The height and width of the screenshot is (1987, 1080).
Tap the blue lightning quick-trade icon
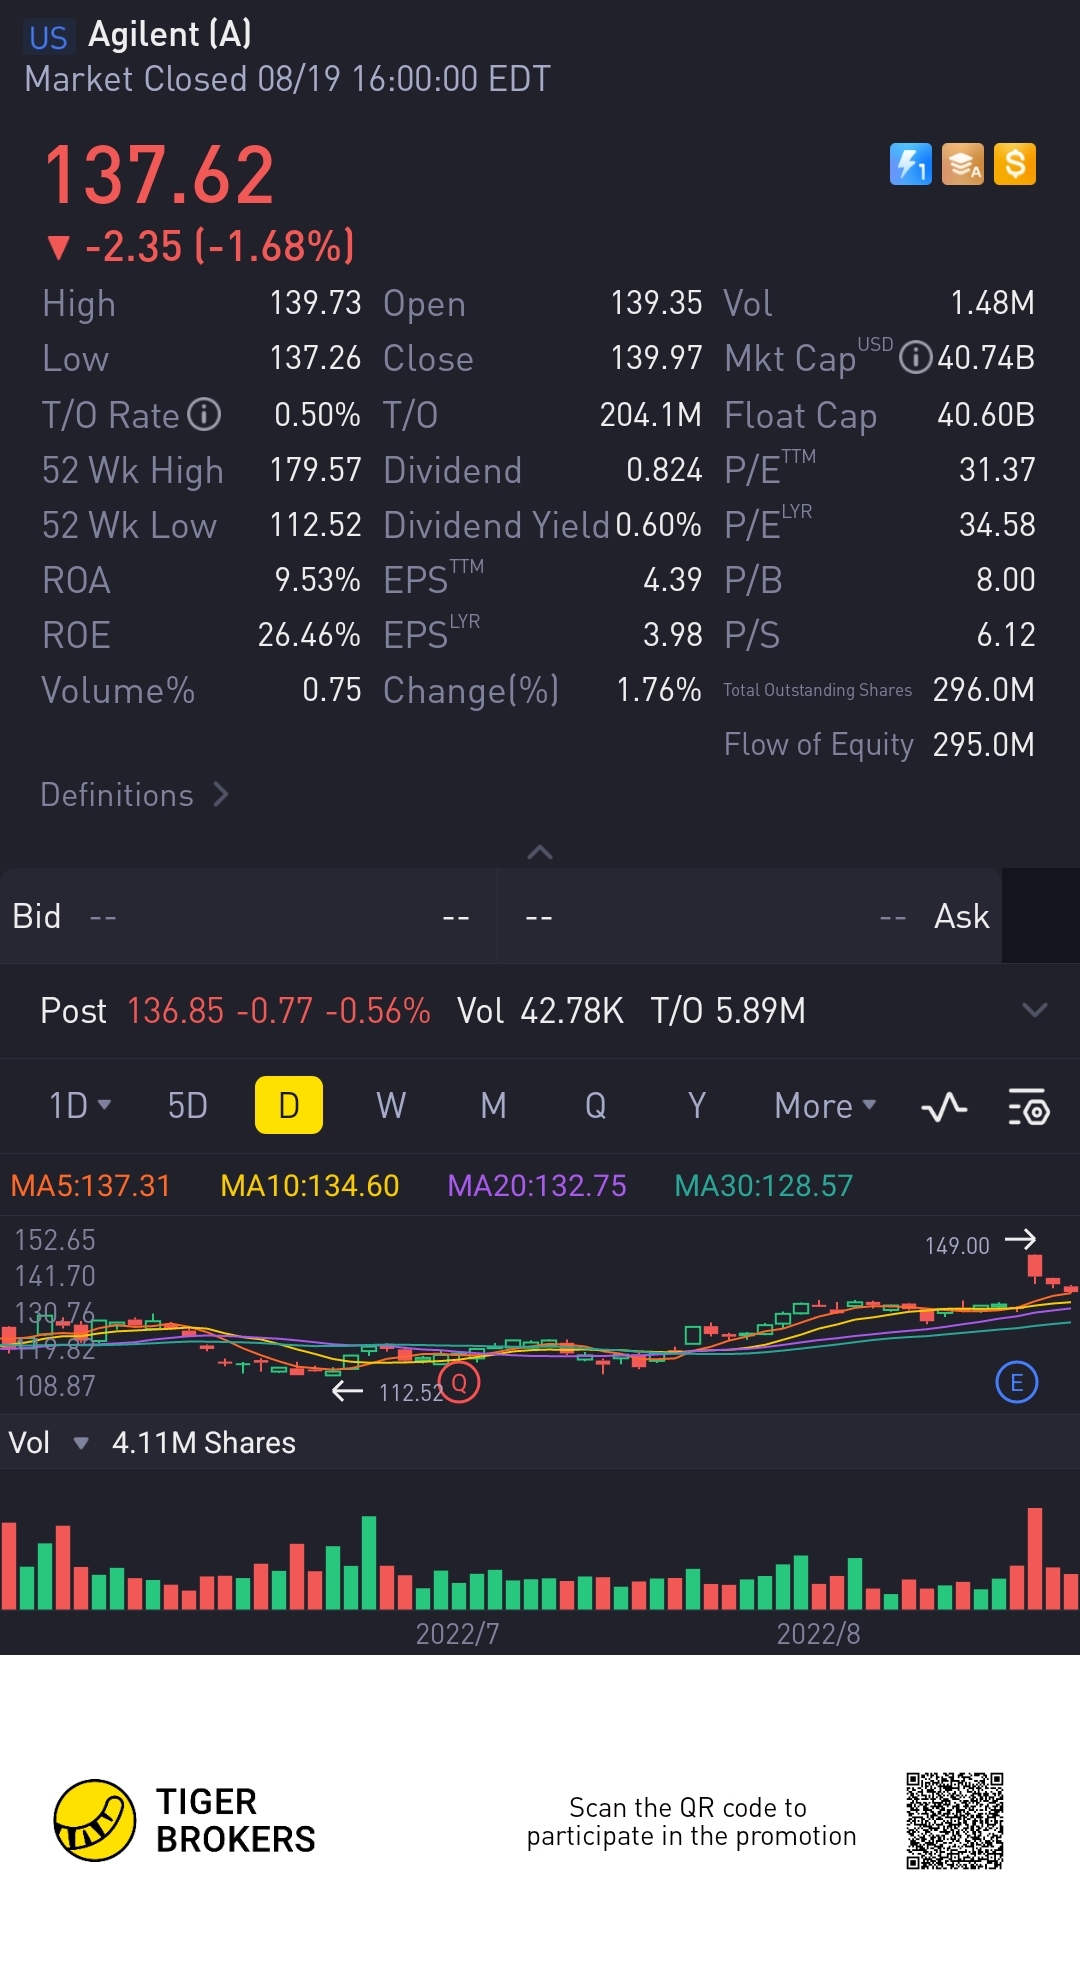(910, 164)
